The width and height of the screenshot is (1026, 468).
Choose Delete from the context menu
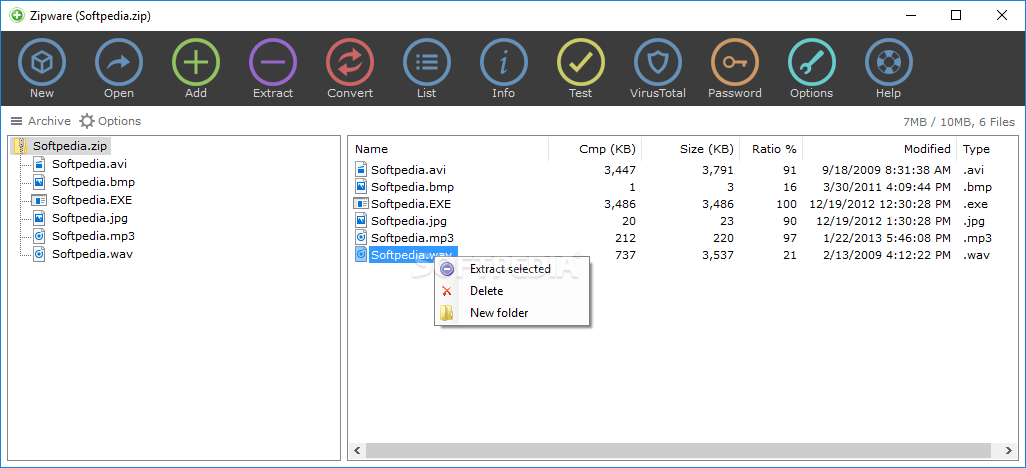(486, 291)
